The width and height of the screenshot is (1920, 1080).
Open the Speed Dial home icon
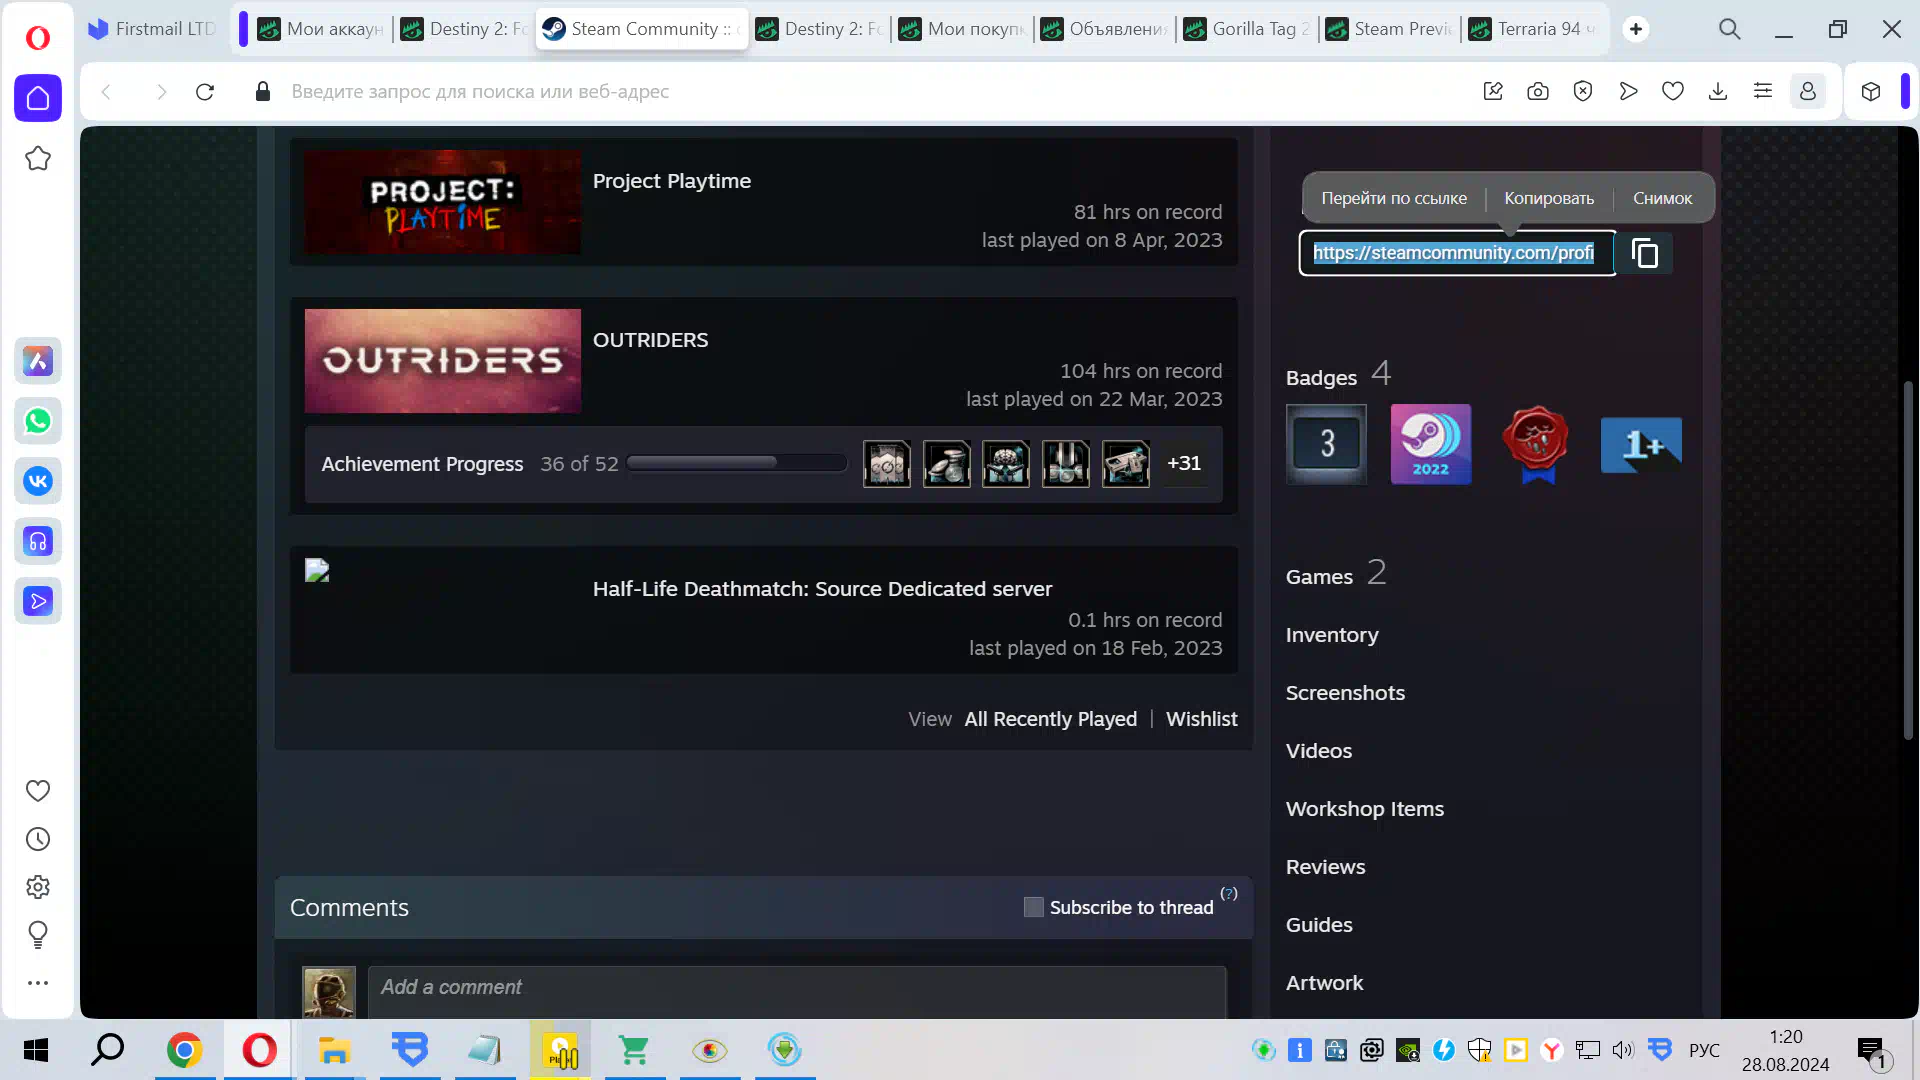coord(38,98)
